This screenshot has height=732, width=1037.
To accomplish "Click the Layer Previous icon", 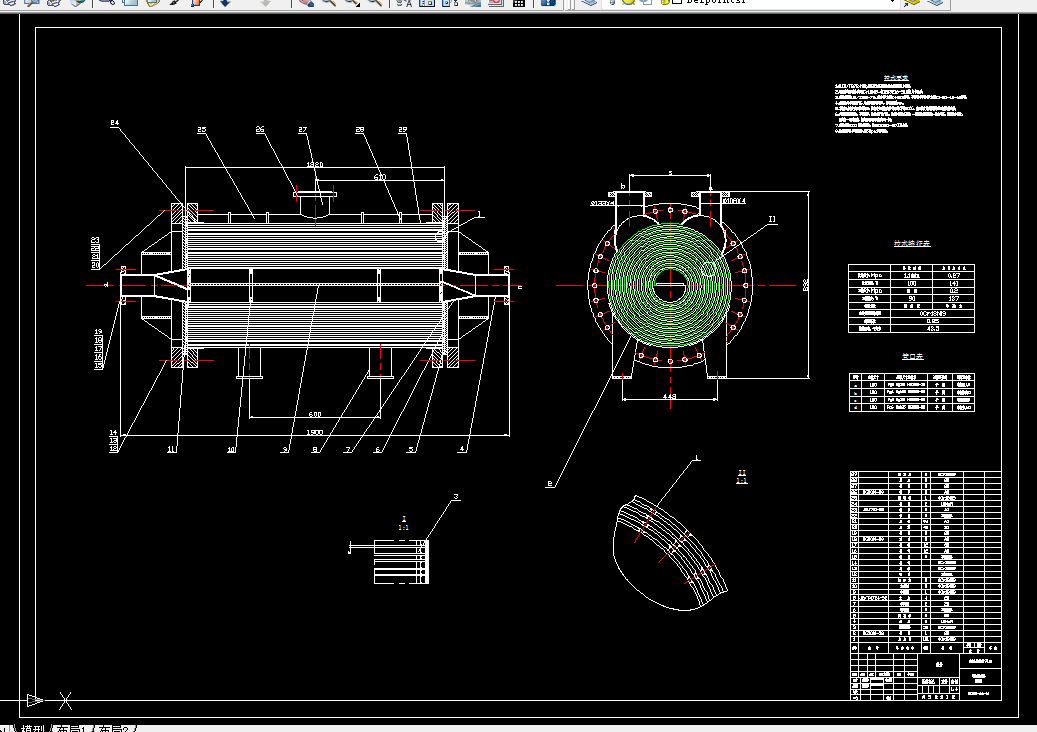I will pyautogui.click(x=935, y=2).
